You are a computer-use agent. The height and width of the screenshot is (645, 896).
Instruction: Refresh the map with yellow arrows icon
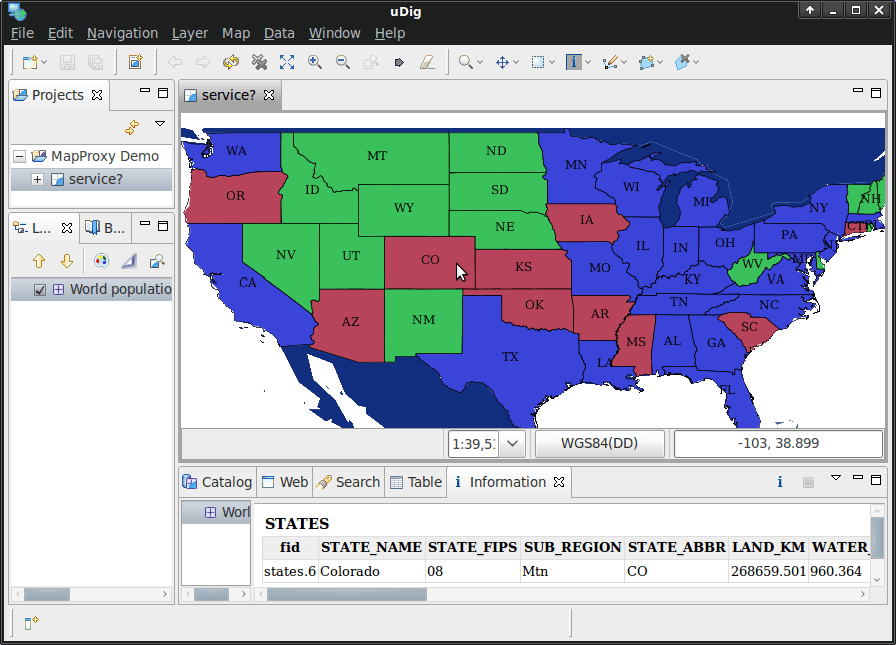(x=231, y=62)
